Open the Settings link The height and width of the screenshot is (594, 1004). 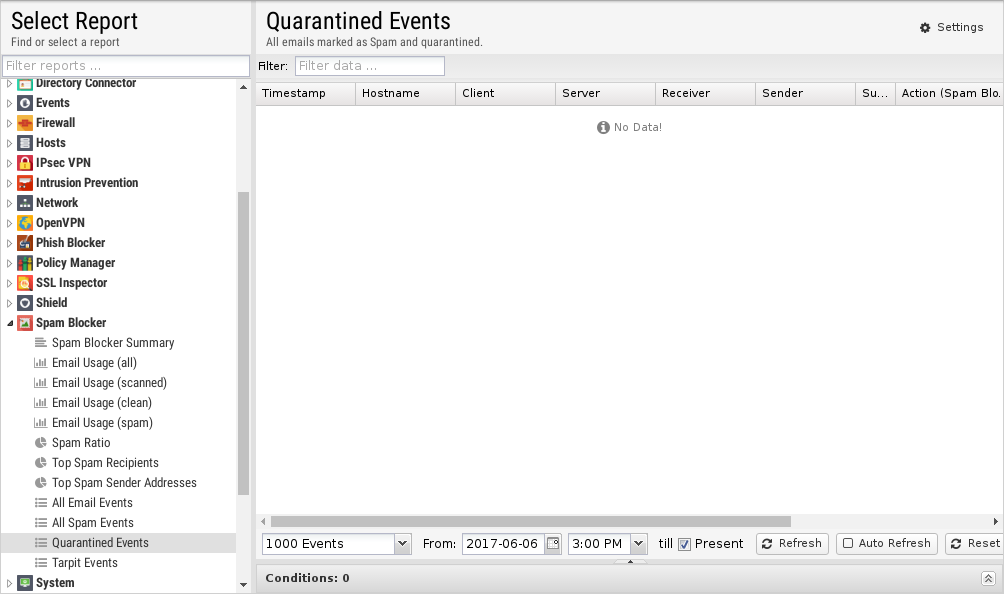[x=951, y=27]
